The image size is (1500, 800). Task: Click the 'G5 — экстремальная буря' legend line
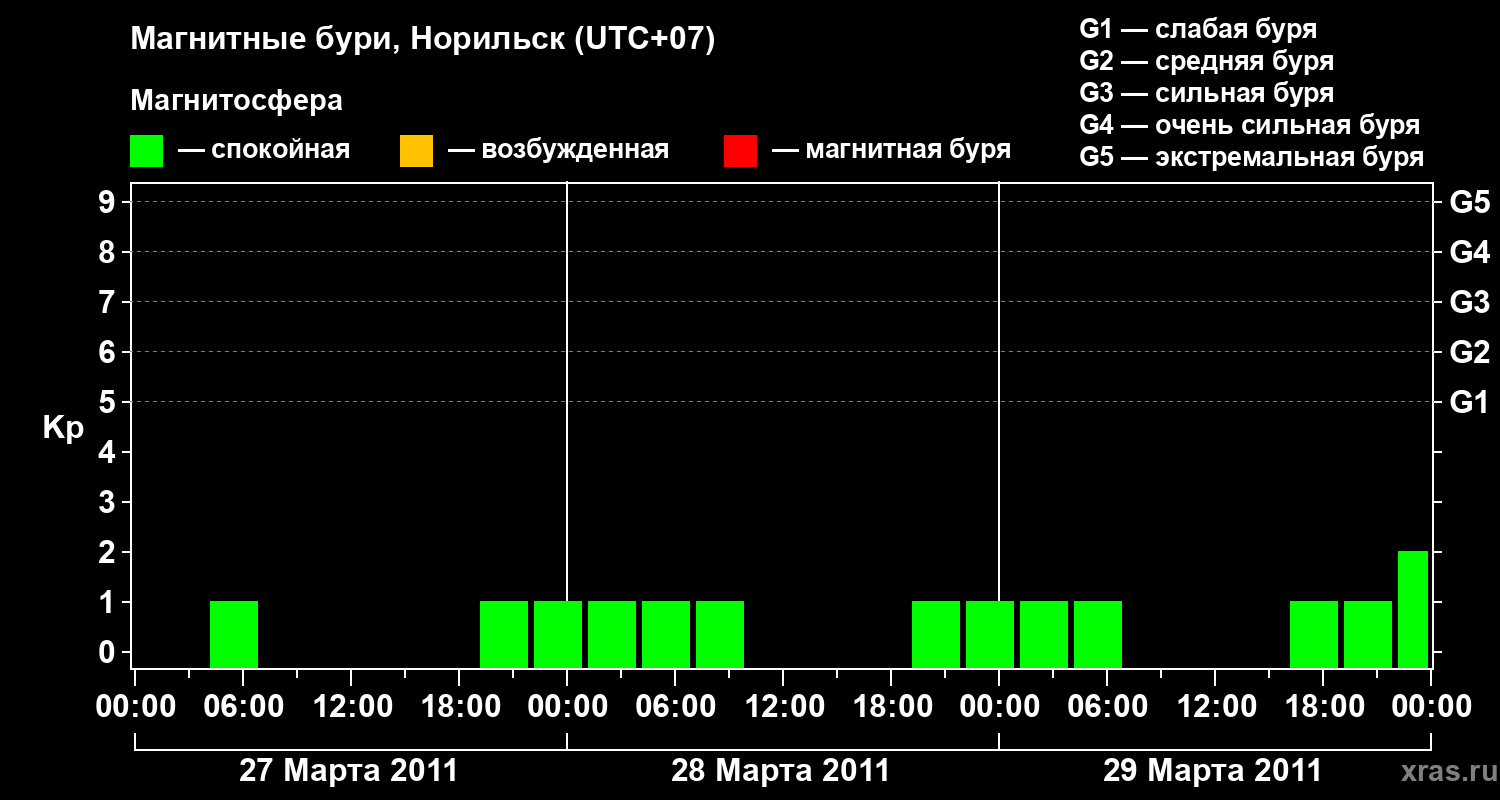point(1252,157)
